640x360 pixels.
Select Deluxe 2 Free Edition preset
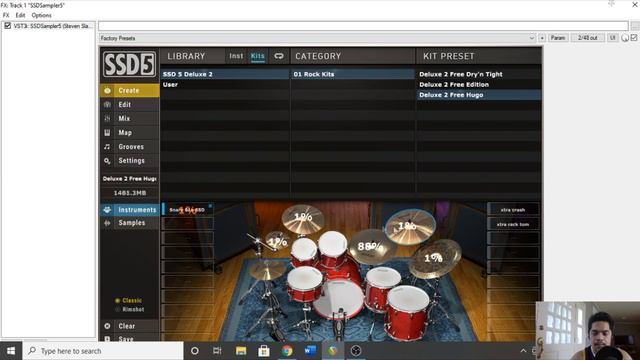pos(479,84)
